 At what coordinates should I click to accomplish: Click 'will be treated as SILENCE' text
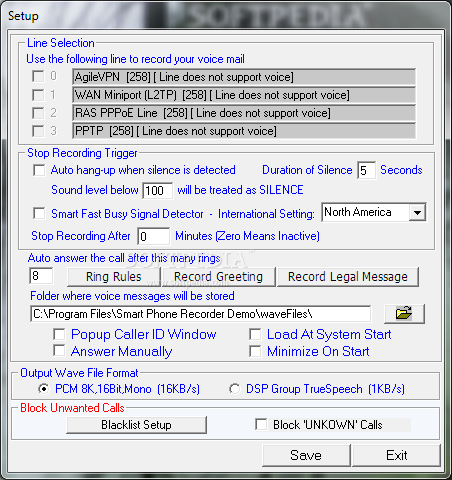pyautogui.click(x=240, y=190)
